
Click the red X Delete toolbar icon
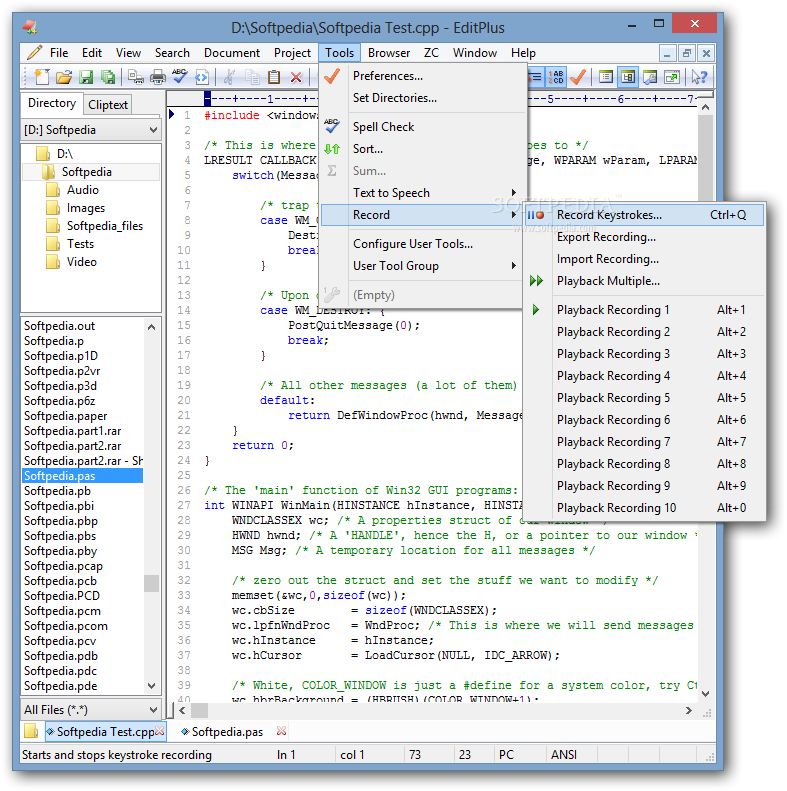[x=296, y=77]
